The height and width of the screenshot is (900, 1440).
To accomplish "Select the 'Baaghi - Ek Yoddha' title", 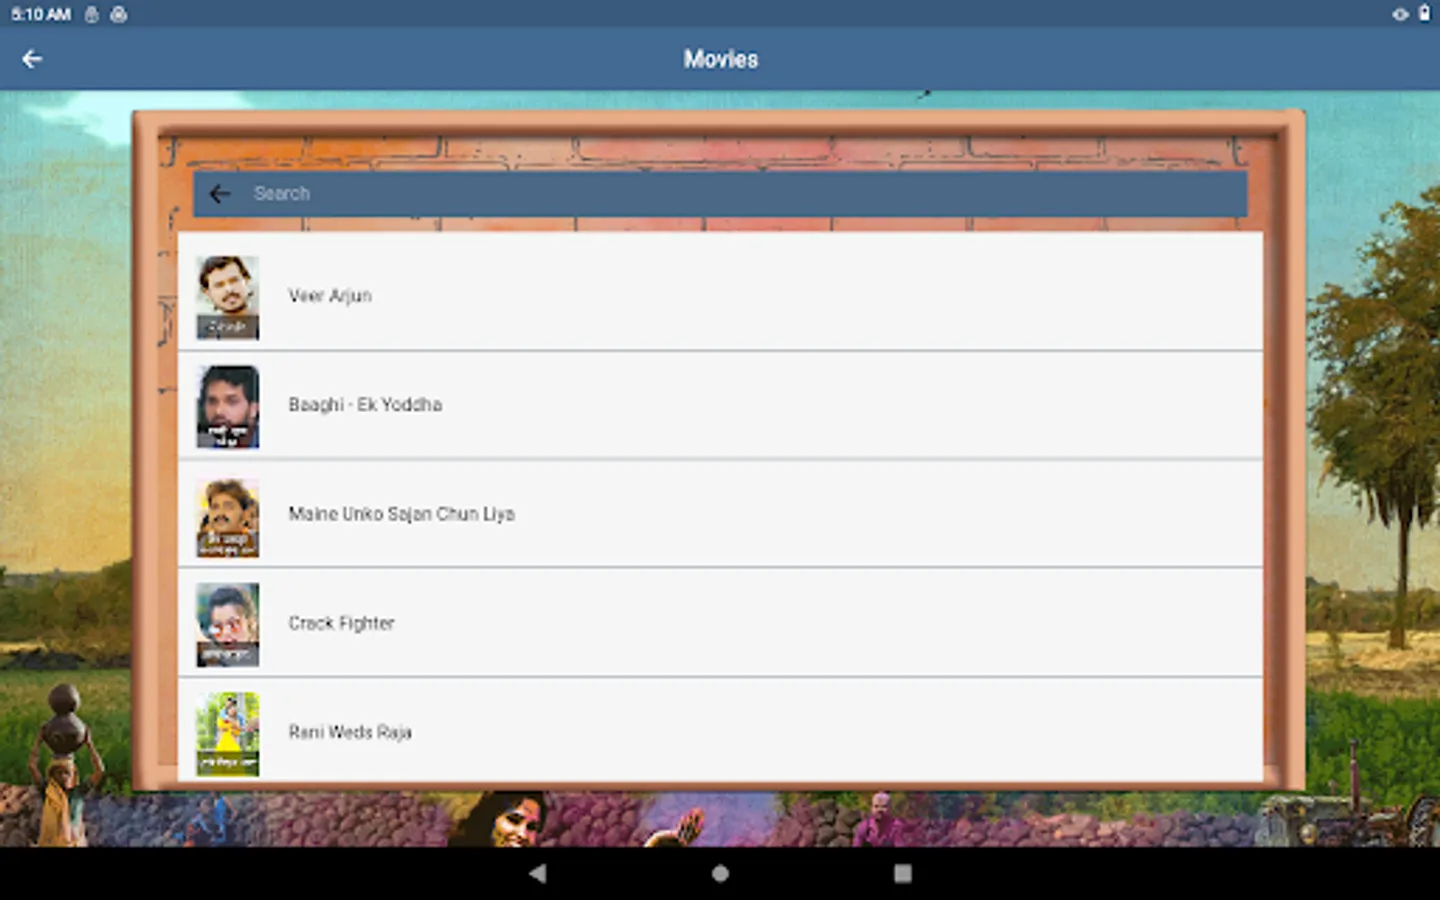I will (x=365, y=405).
